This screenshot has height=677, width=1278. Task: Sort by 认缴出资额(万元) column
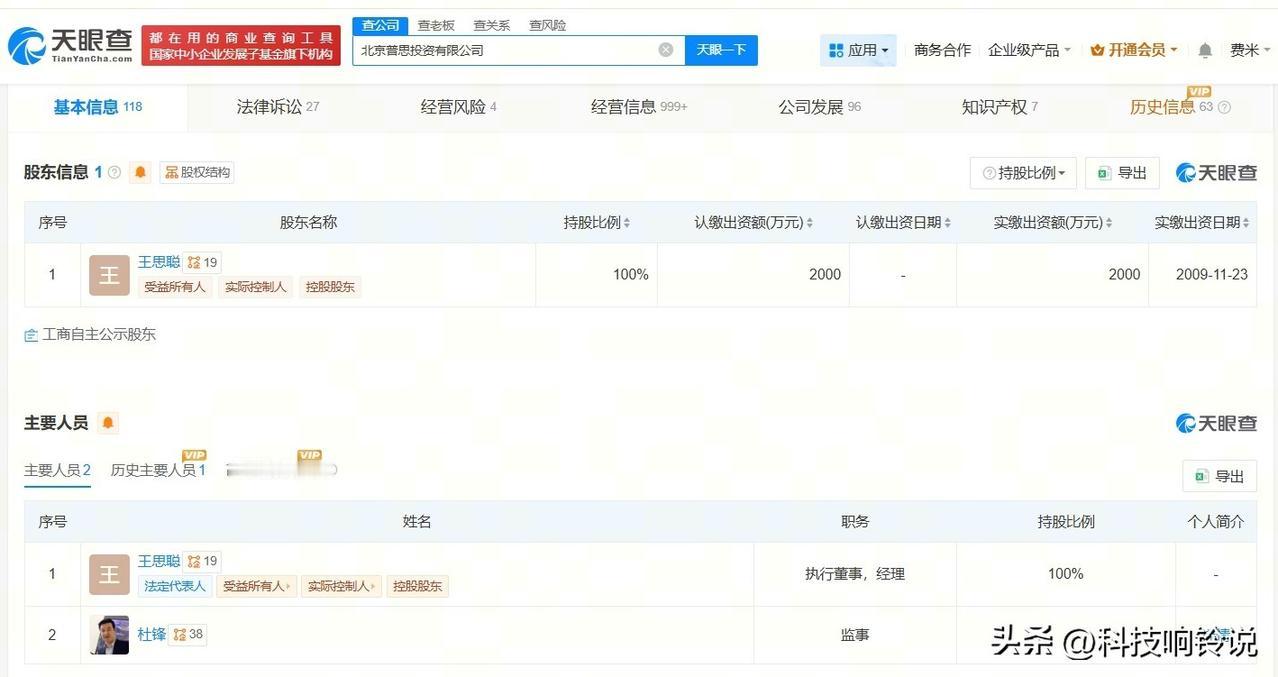click(x=754, y=222)
